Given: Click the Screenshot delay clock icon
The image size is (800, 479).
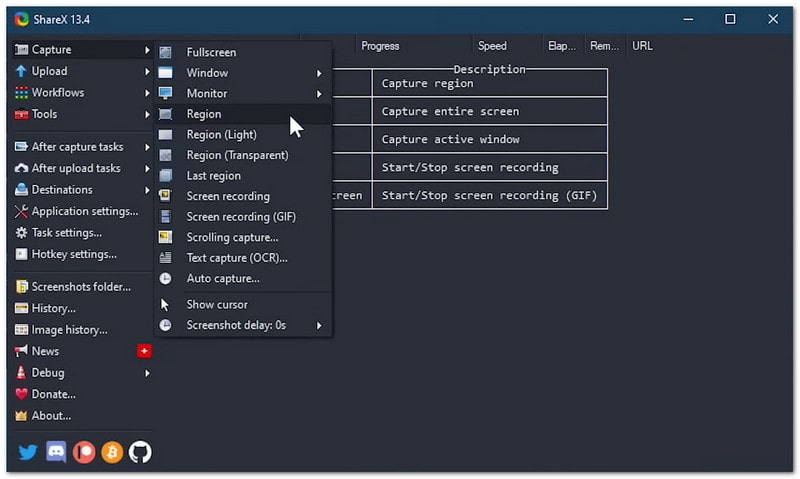Looking at the screenshot, I should click(165, 325).
